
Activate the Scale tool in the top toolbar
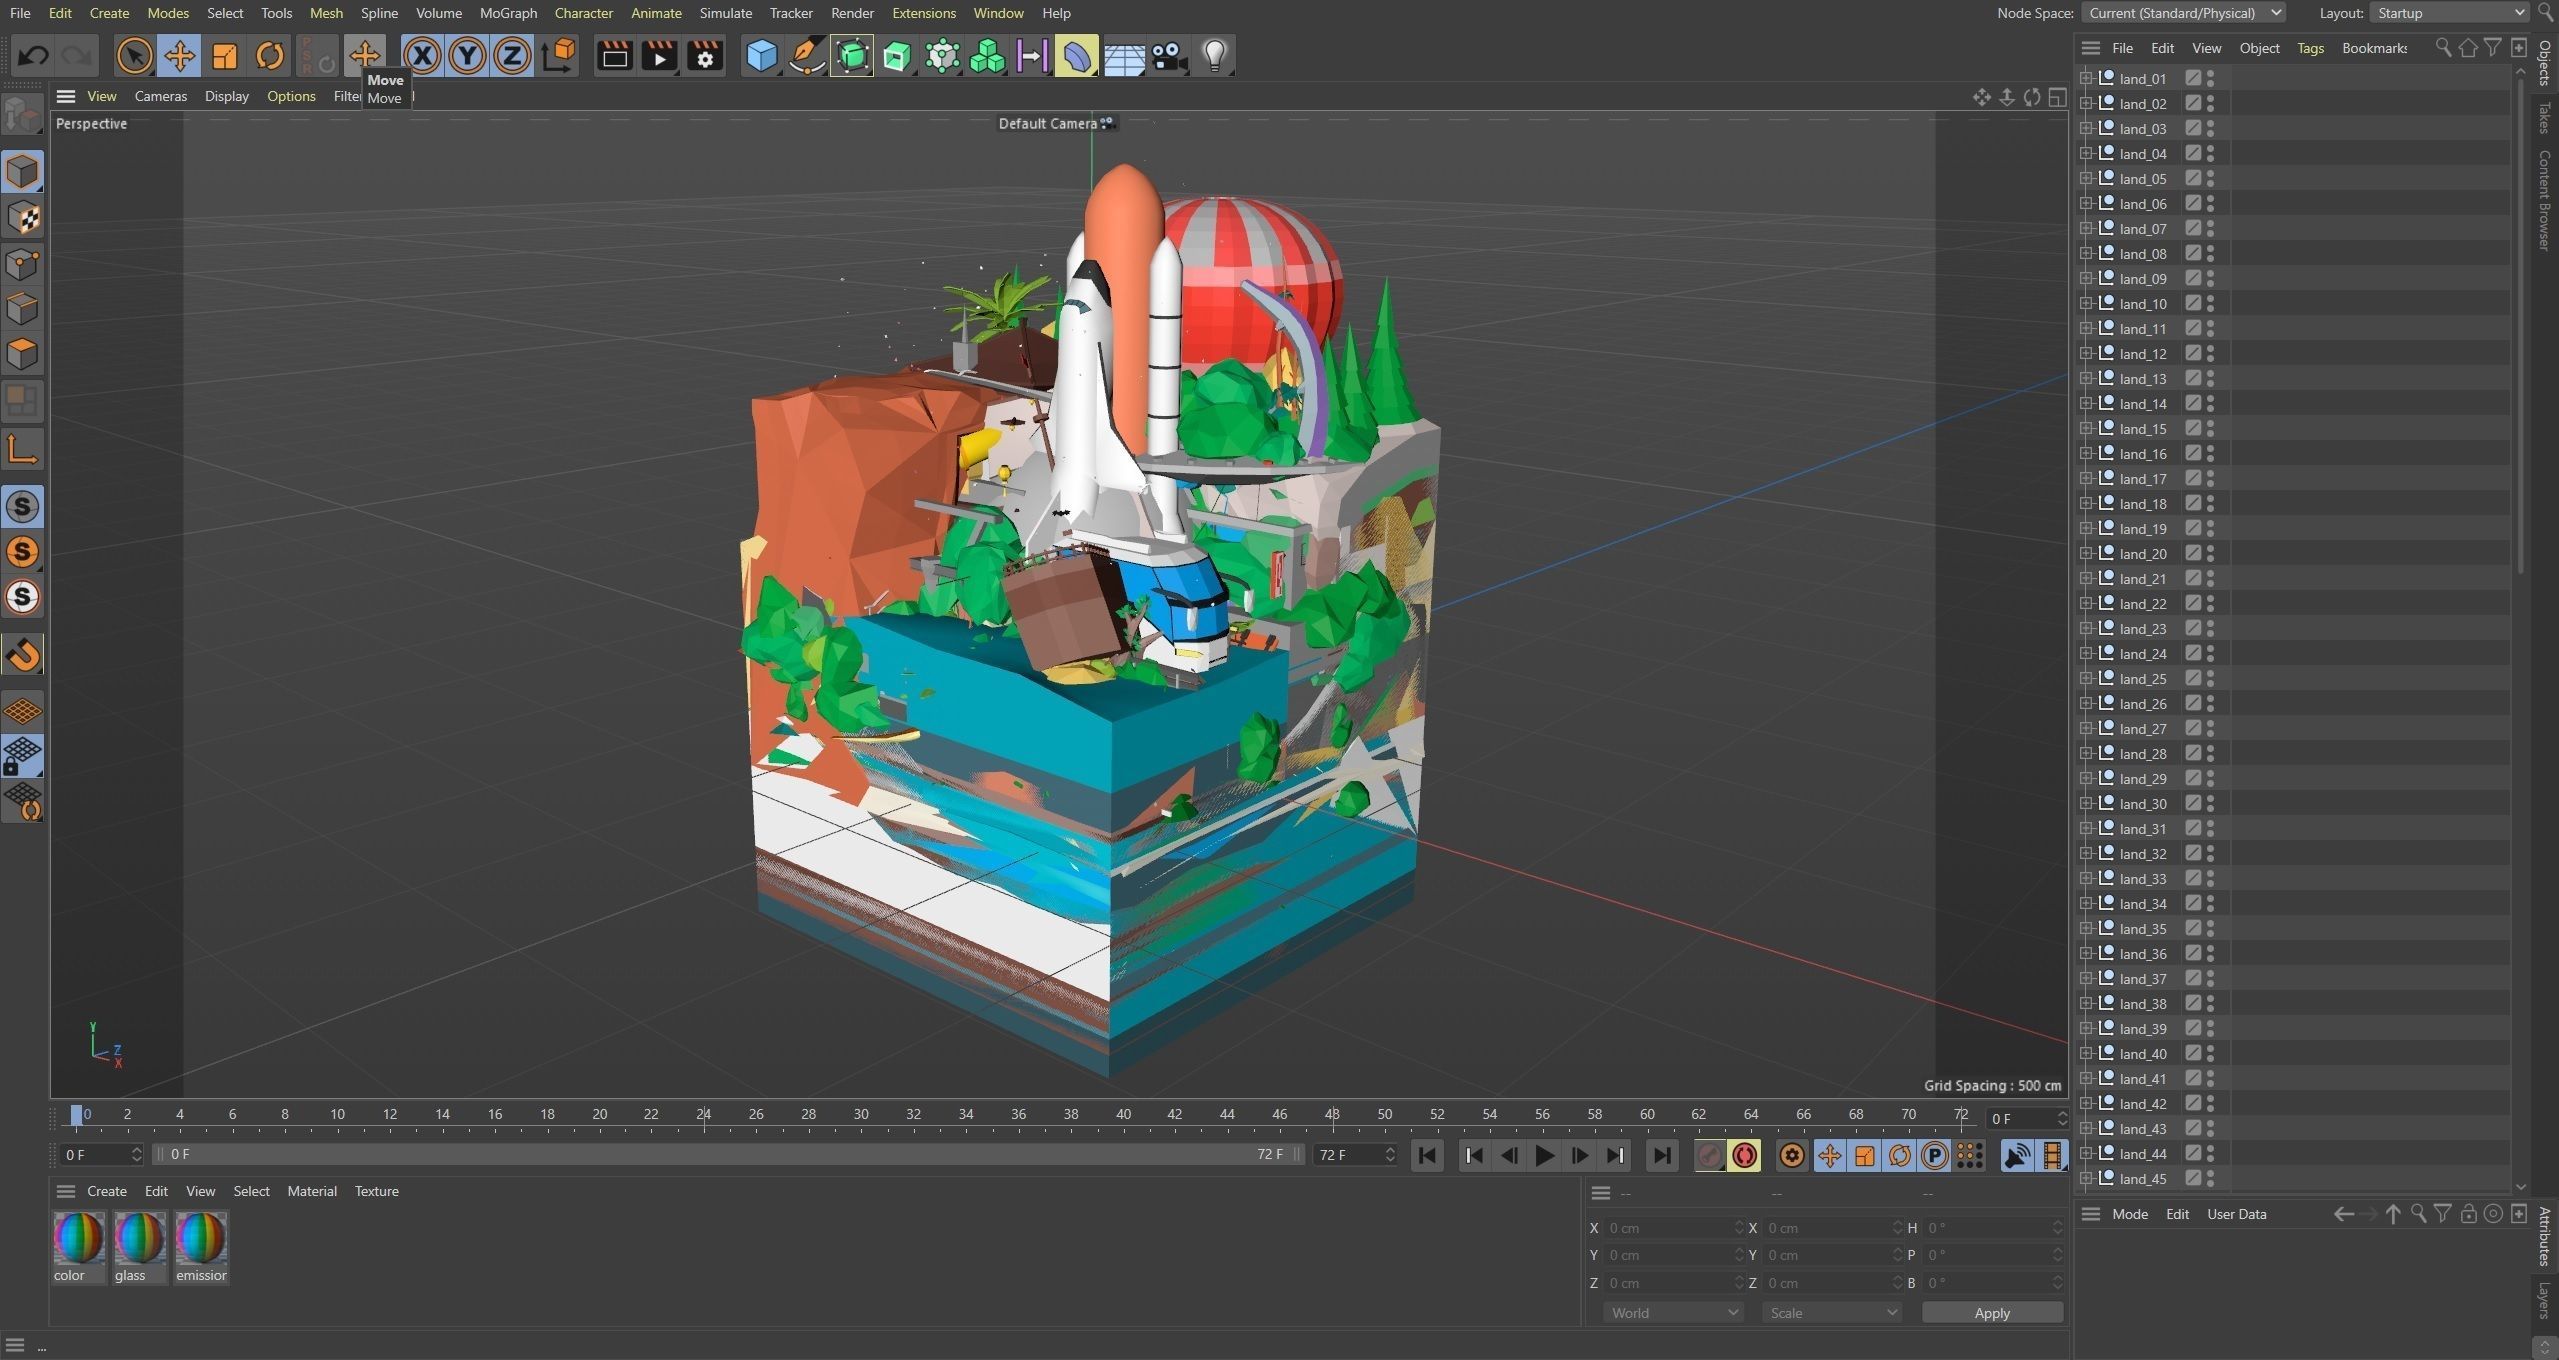tap(225, 55)
